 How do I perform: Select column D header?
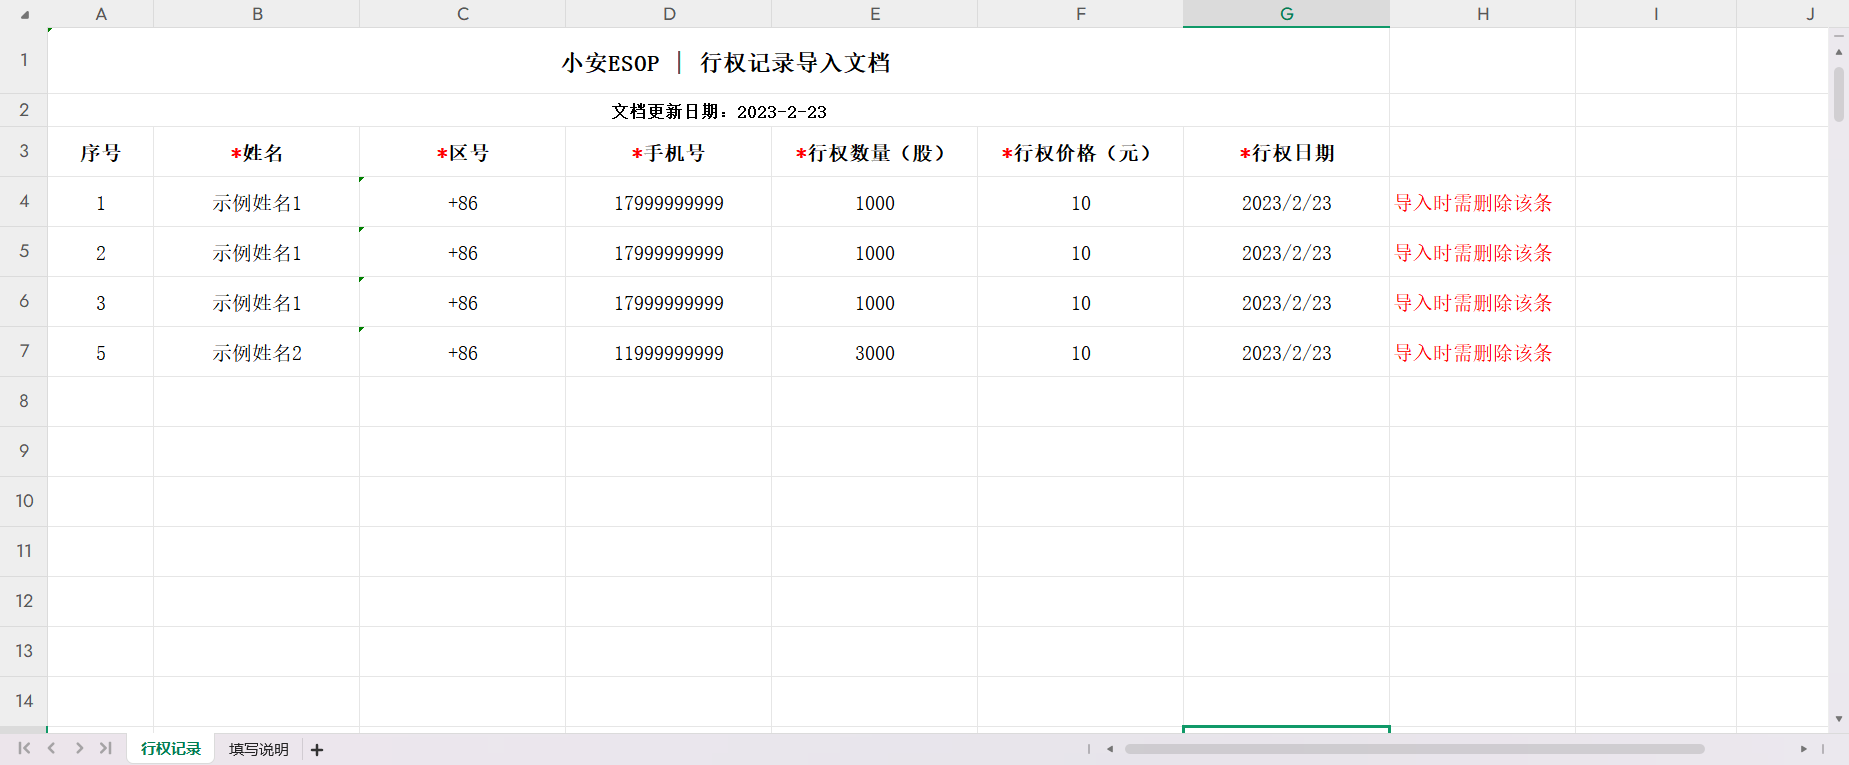tap(669, 14)
